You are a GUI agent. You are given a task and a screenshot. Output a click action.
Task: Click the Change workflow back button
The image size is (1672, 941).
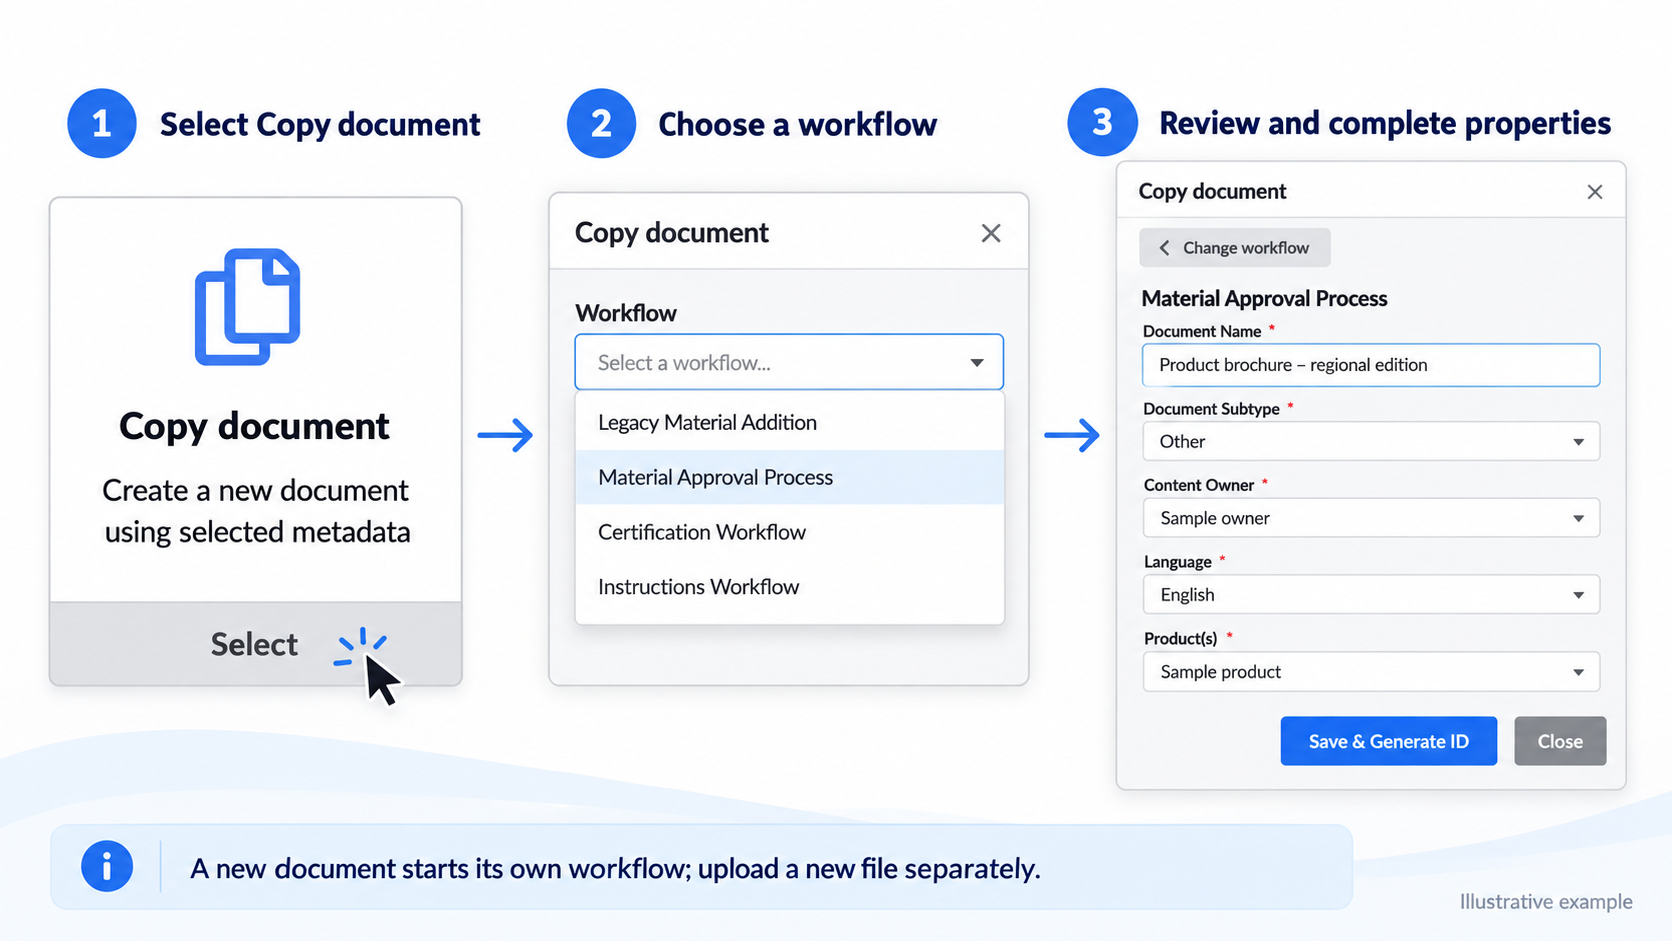(x=1234, y=248)
